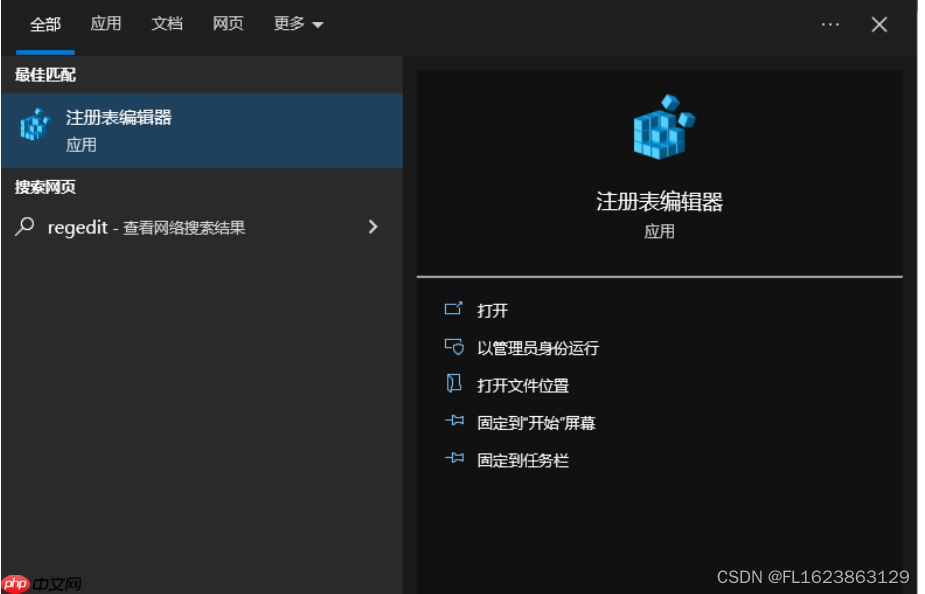Select the 全部 tab
Screen dimensions: 925x594
pyautogui.click(x=45, y=24)
